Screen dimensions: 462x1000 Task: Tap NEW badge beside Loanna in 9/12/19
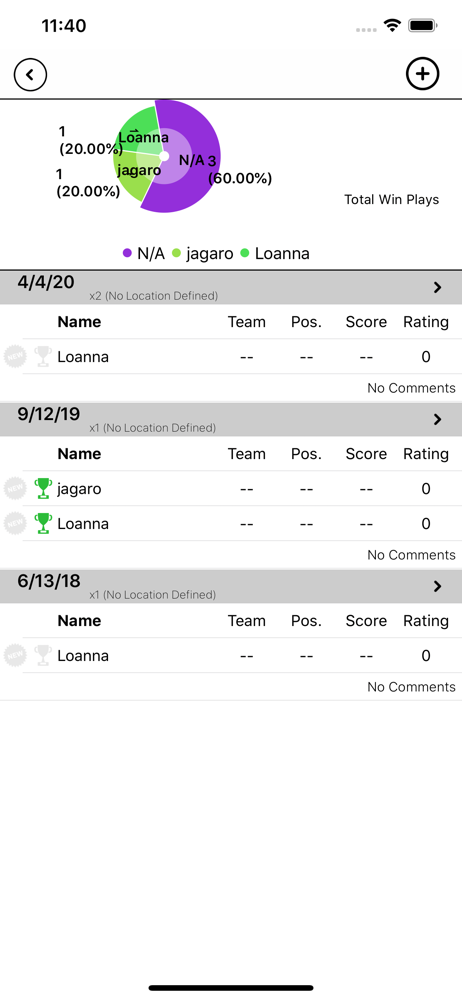[15, 524]
